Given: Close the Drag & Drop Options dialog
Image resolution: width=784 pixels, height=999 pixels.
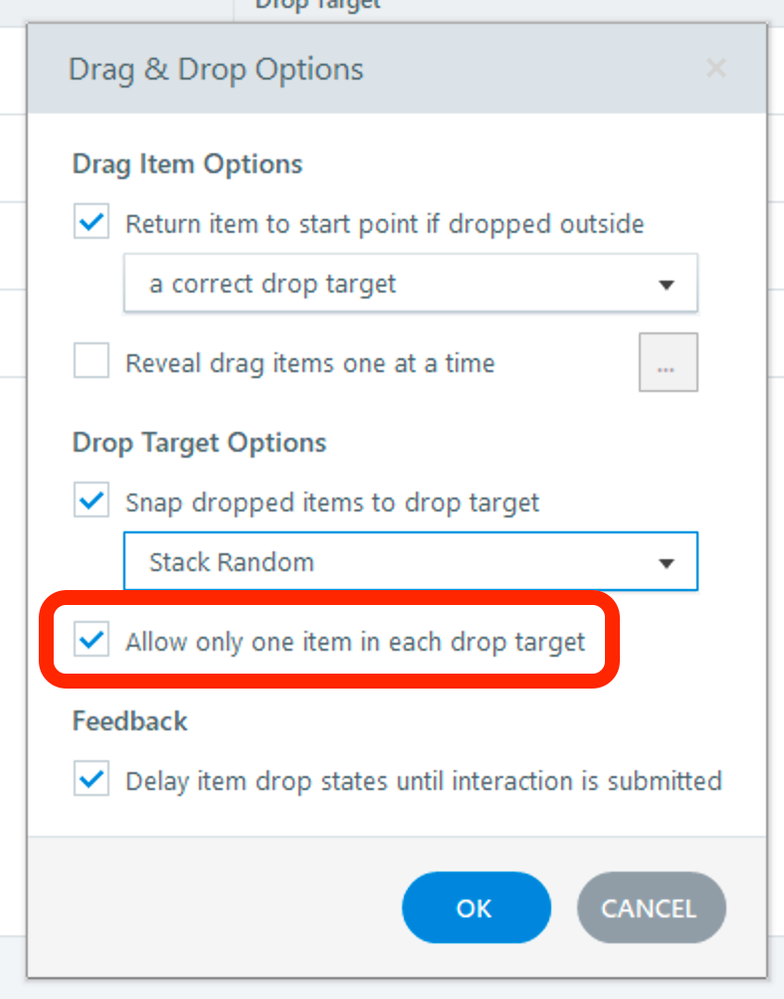Looking at the screenshot, I should point(716,69).
